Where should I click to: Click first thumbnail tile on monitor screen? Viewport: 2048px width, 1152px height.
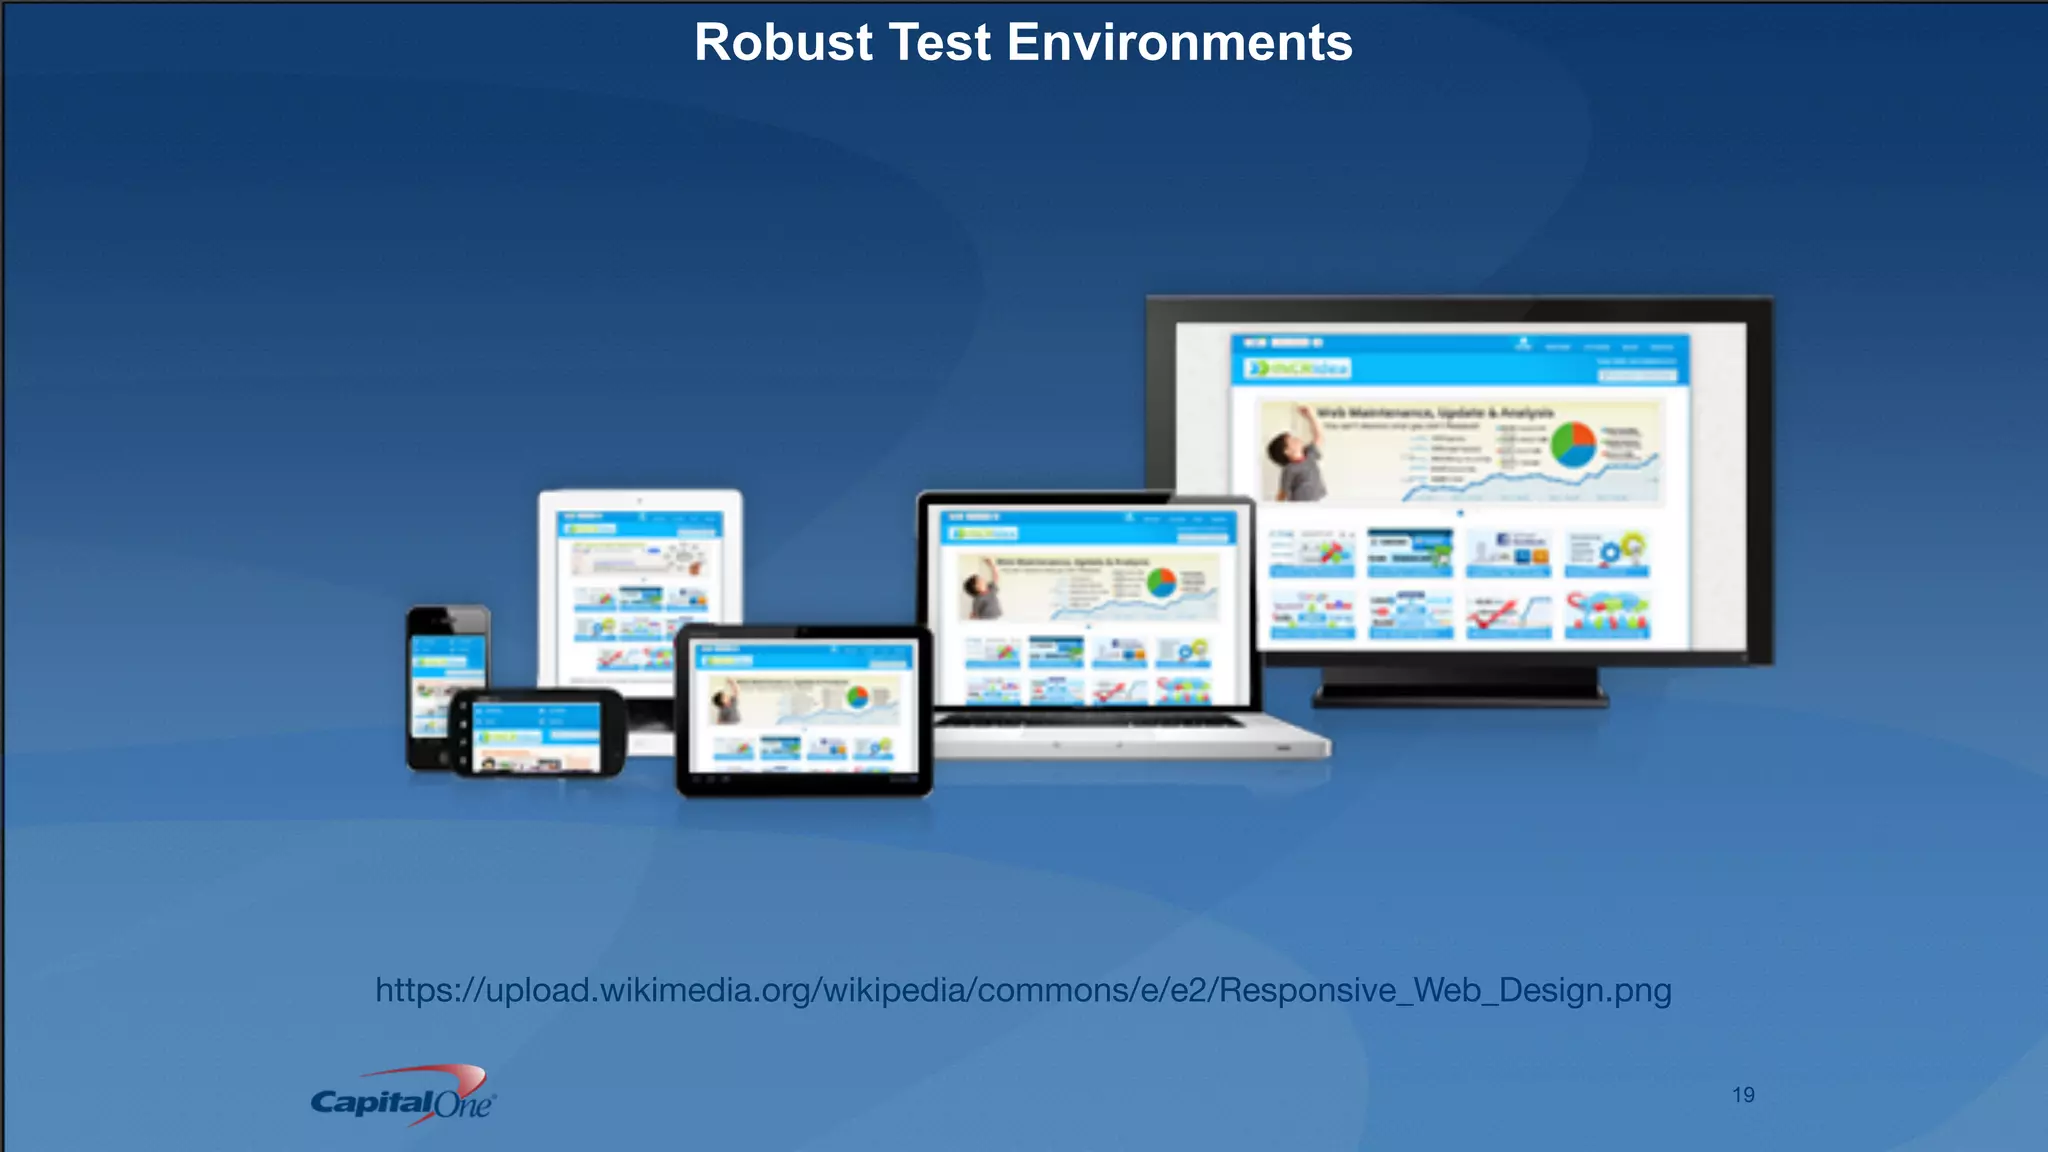pyautogui.click(x=1312, y=554)
